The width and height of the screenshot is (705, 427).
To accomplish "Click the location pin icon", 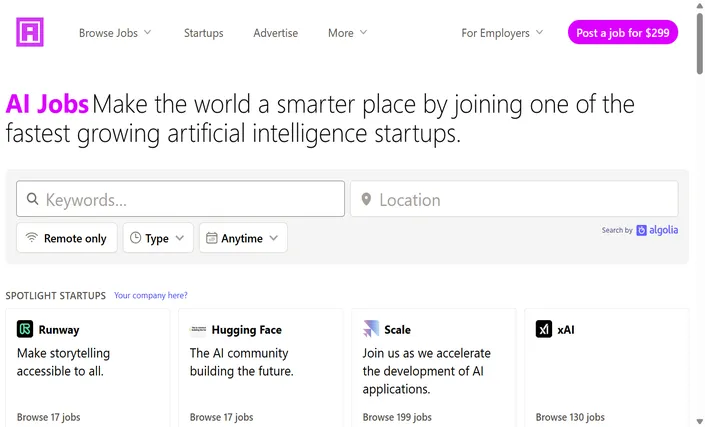I will (366, 199).
